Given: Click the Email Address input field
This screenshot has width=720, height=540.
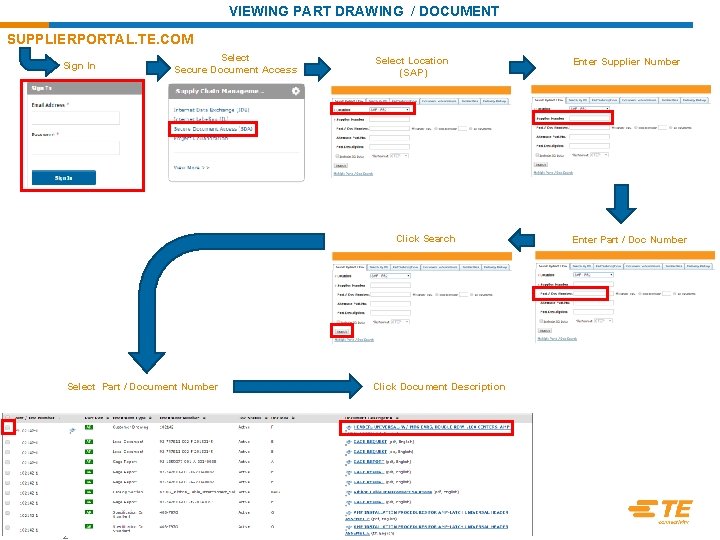Looking at the screenshot, I should 76,118.
